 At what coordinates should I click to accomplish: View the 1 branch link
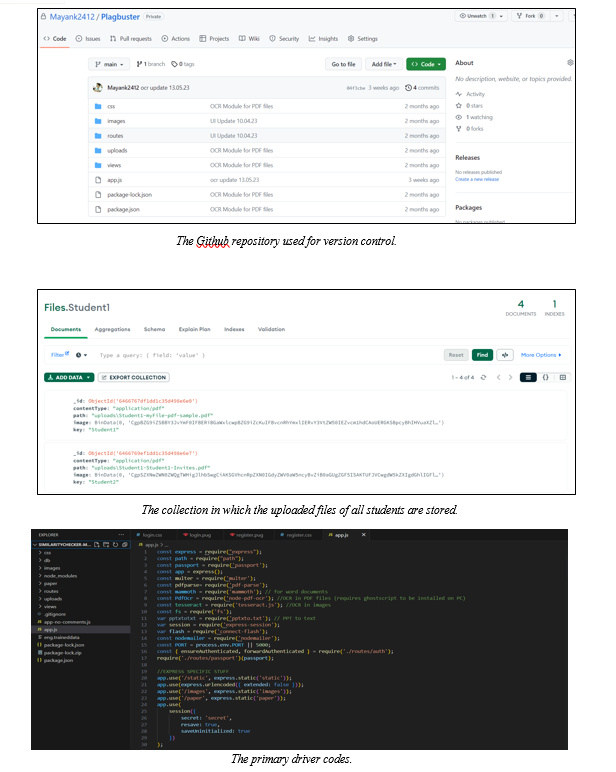151,64
